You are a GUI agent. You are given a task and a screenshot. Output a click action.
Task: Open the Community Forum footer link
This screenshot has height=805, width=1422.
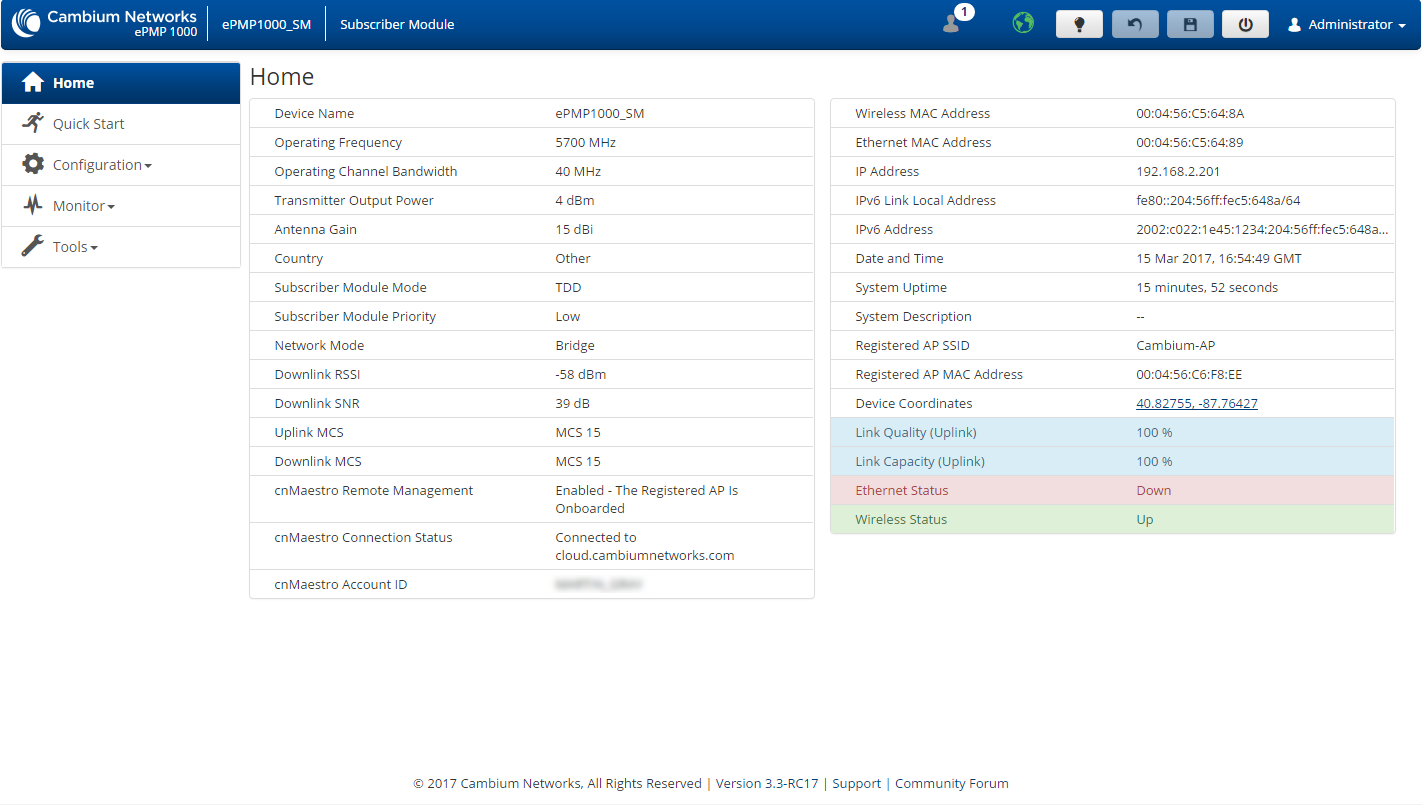951,783
